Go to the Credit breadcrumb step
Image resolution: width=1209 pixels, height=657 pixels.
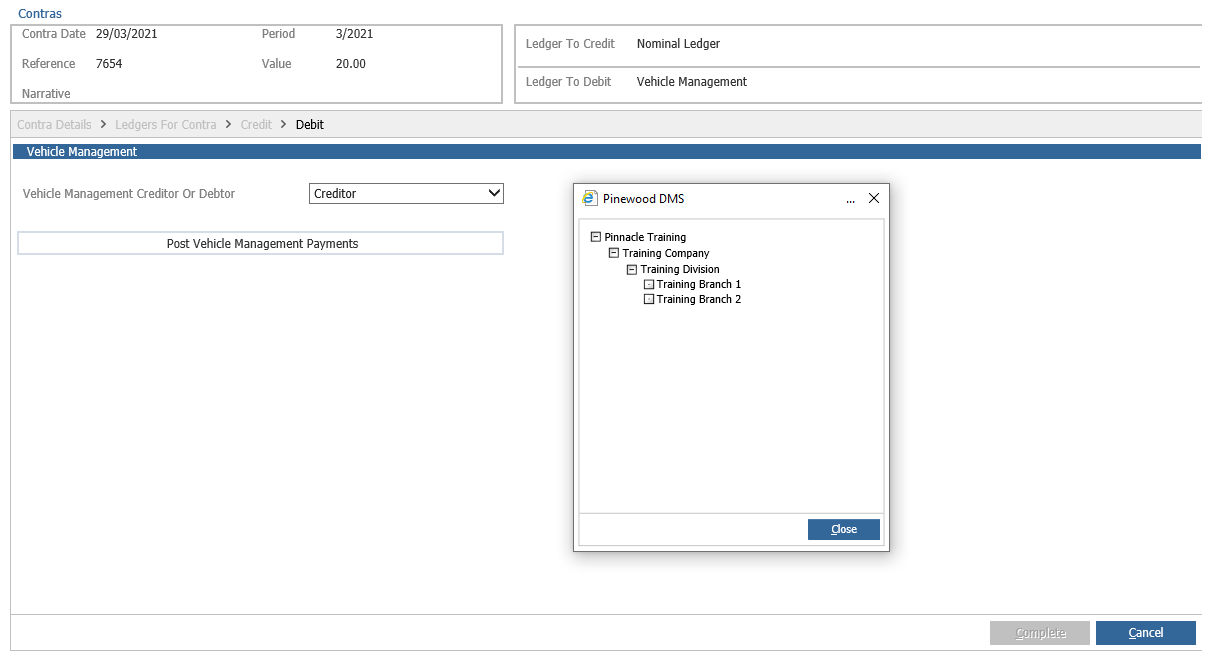coord(256,125)
